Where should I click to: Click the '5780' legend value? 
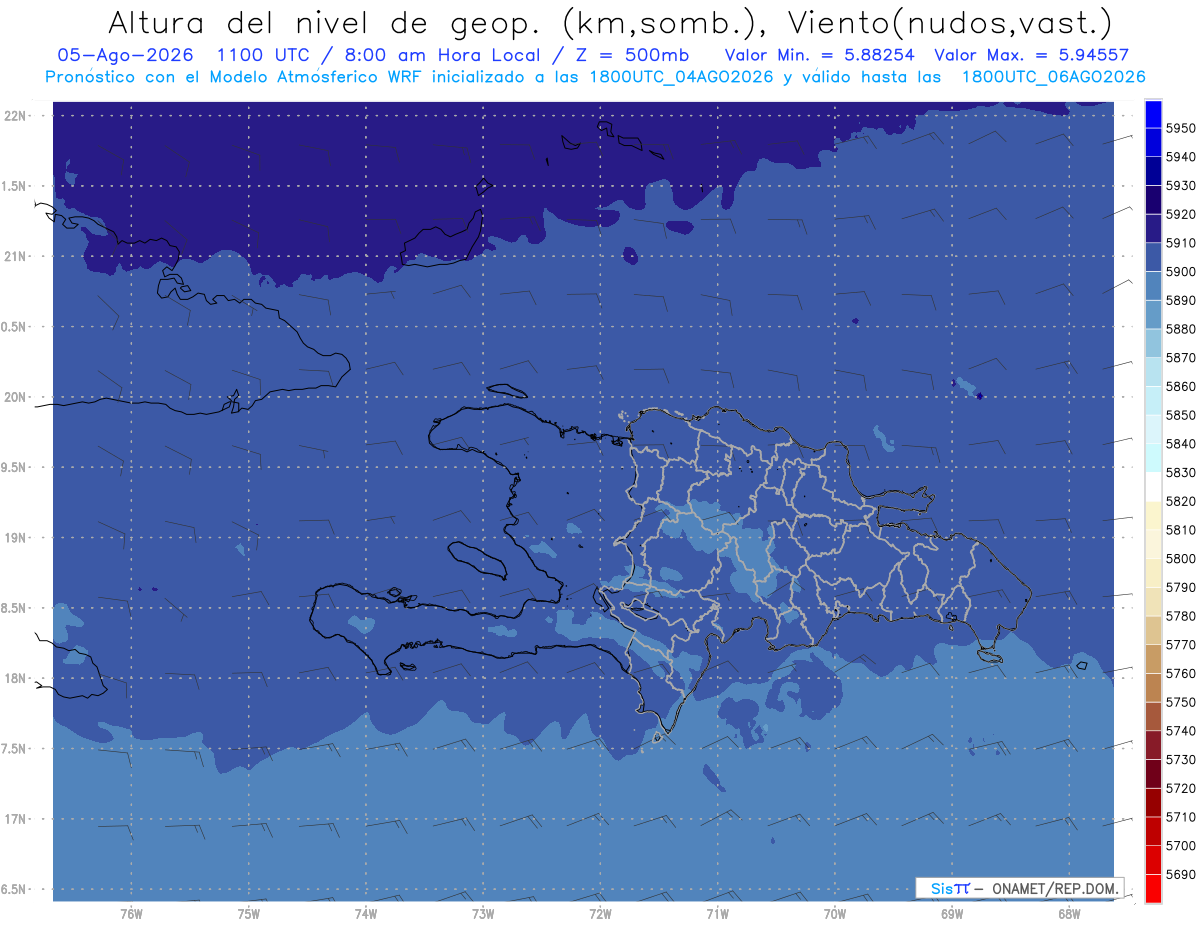pyautogui.click(x=1181, y=616)
